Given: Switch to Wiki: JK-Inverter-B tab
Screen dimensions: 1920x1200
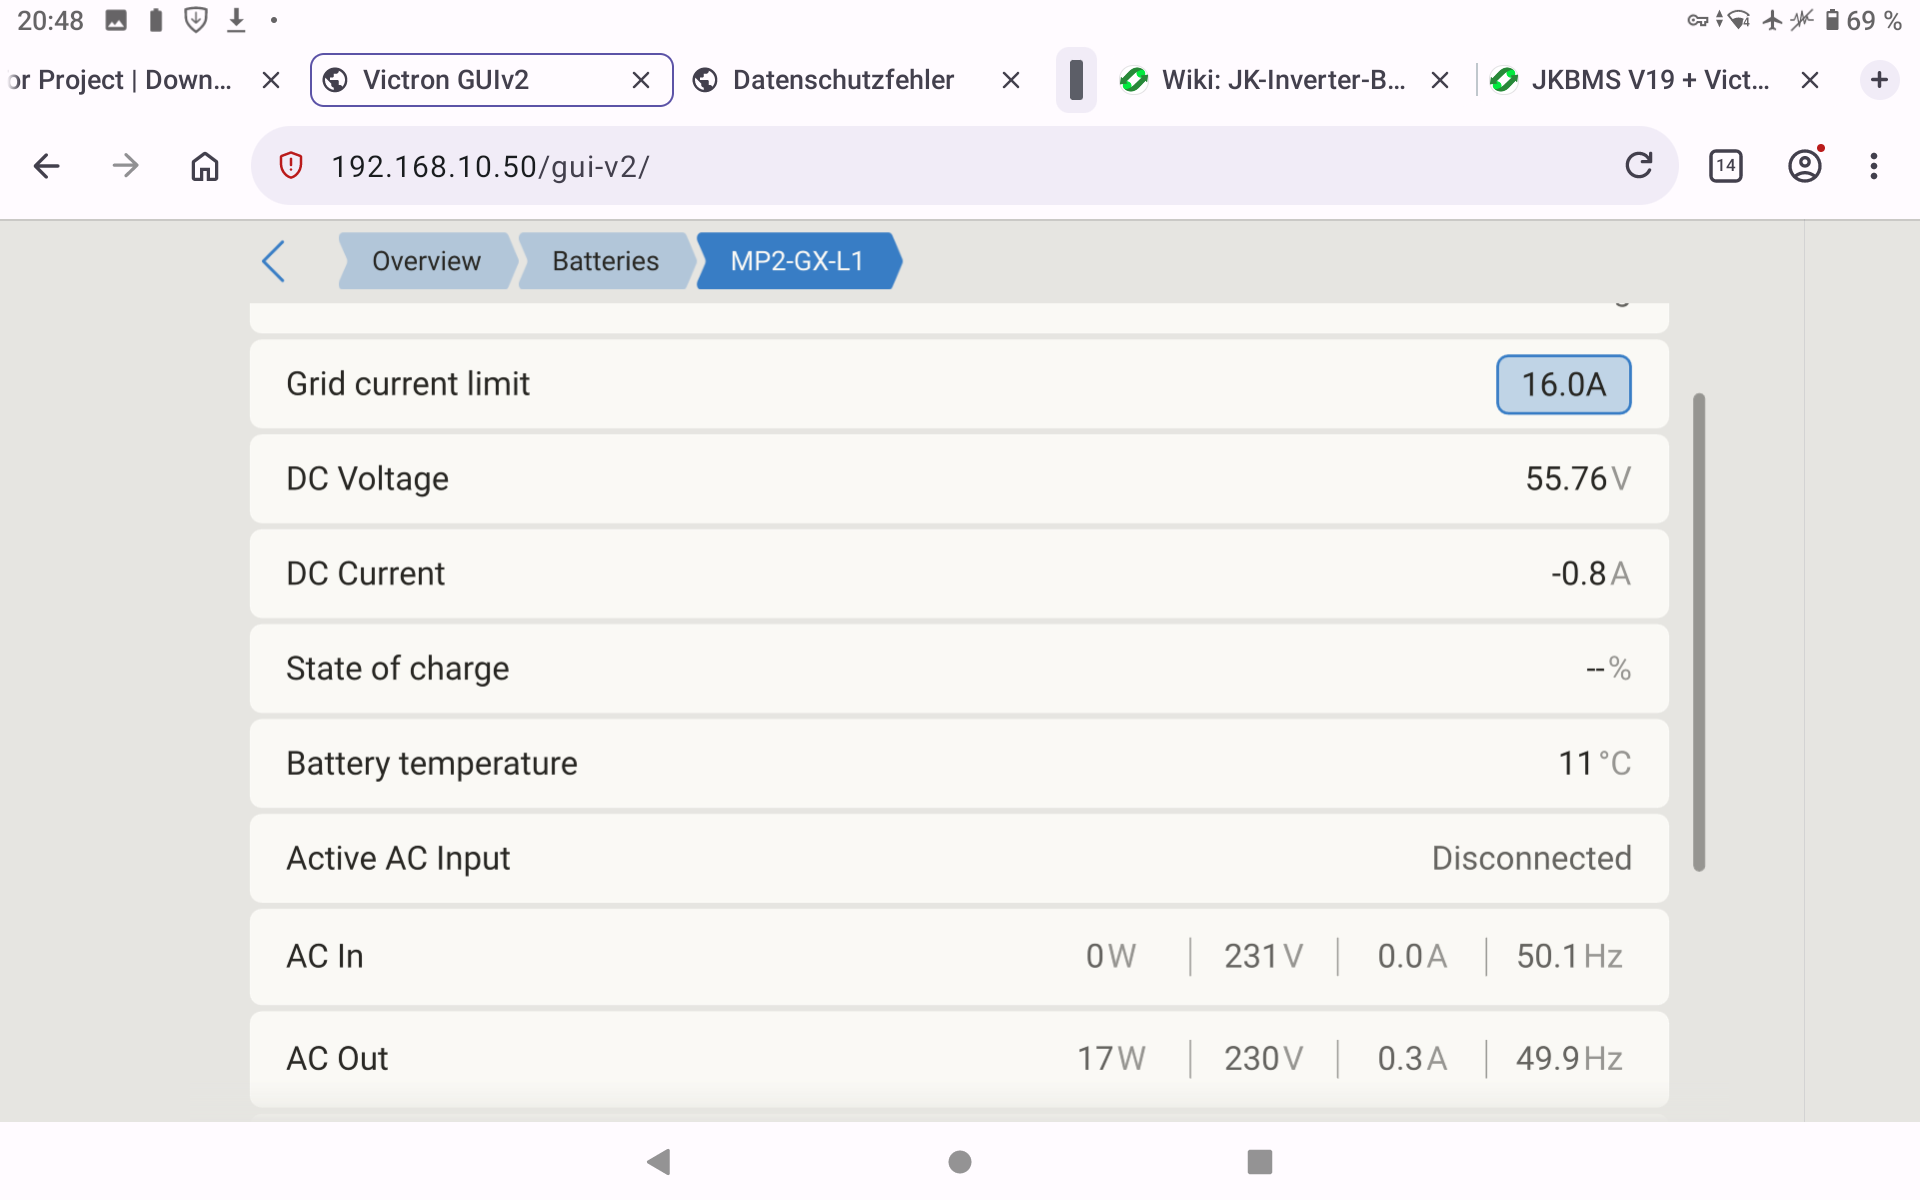Looking at the screenshot, I should click(x=1282, y=80).
